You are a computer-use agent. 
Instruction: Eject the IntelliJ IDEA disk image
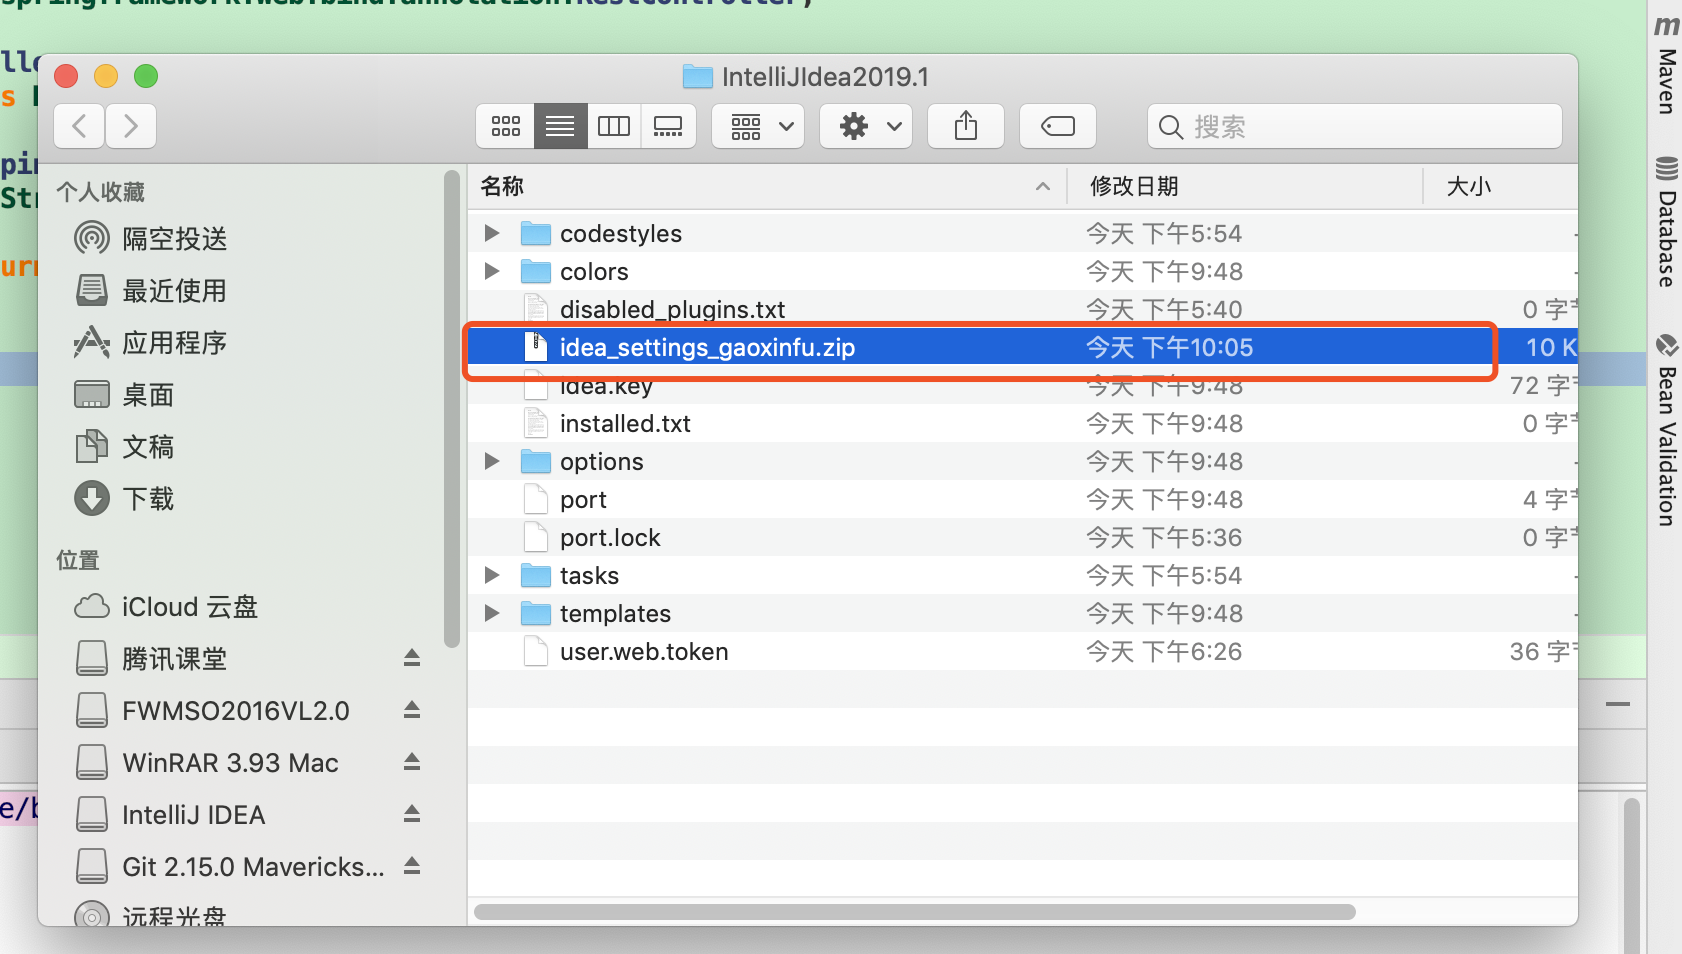click(411, 814)
